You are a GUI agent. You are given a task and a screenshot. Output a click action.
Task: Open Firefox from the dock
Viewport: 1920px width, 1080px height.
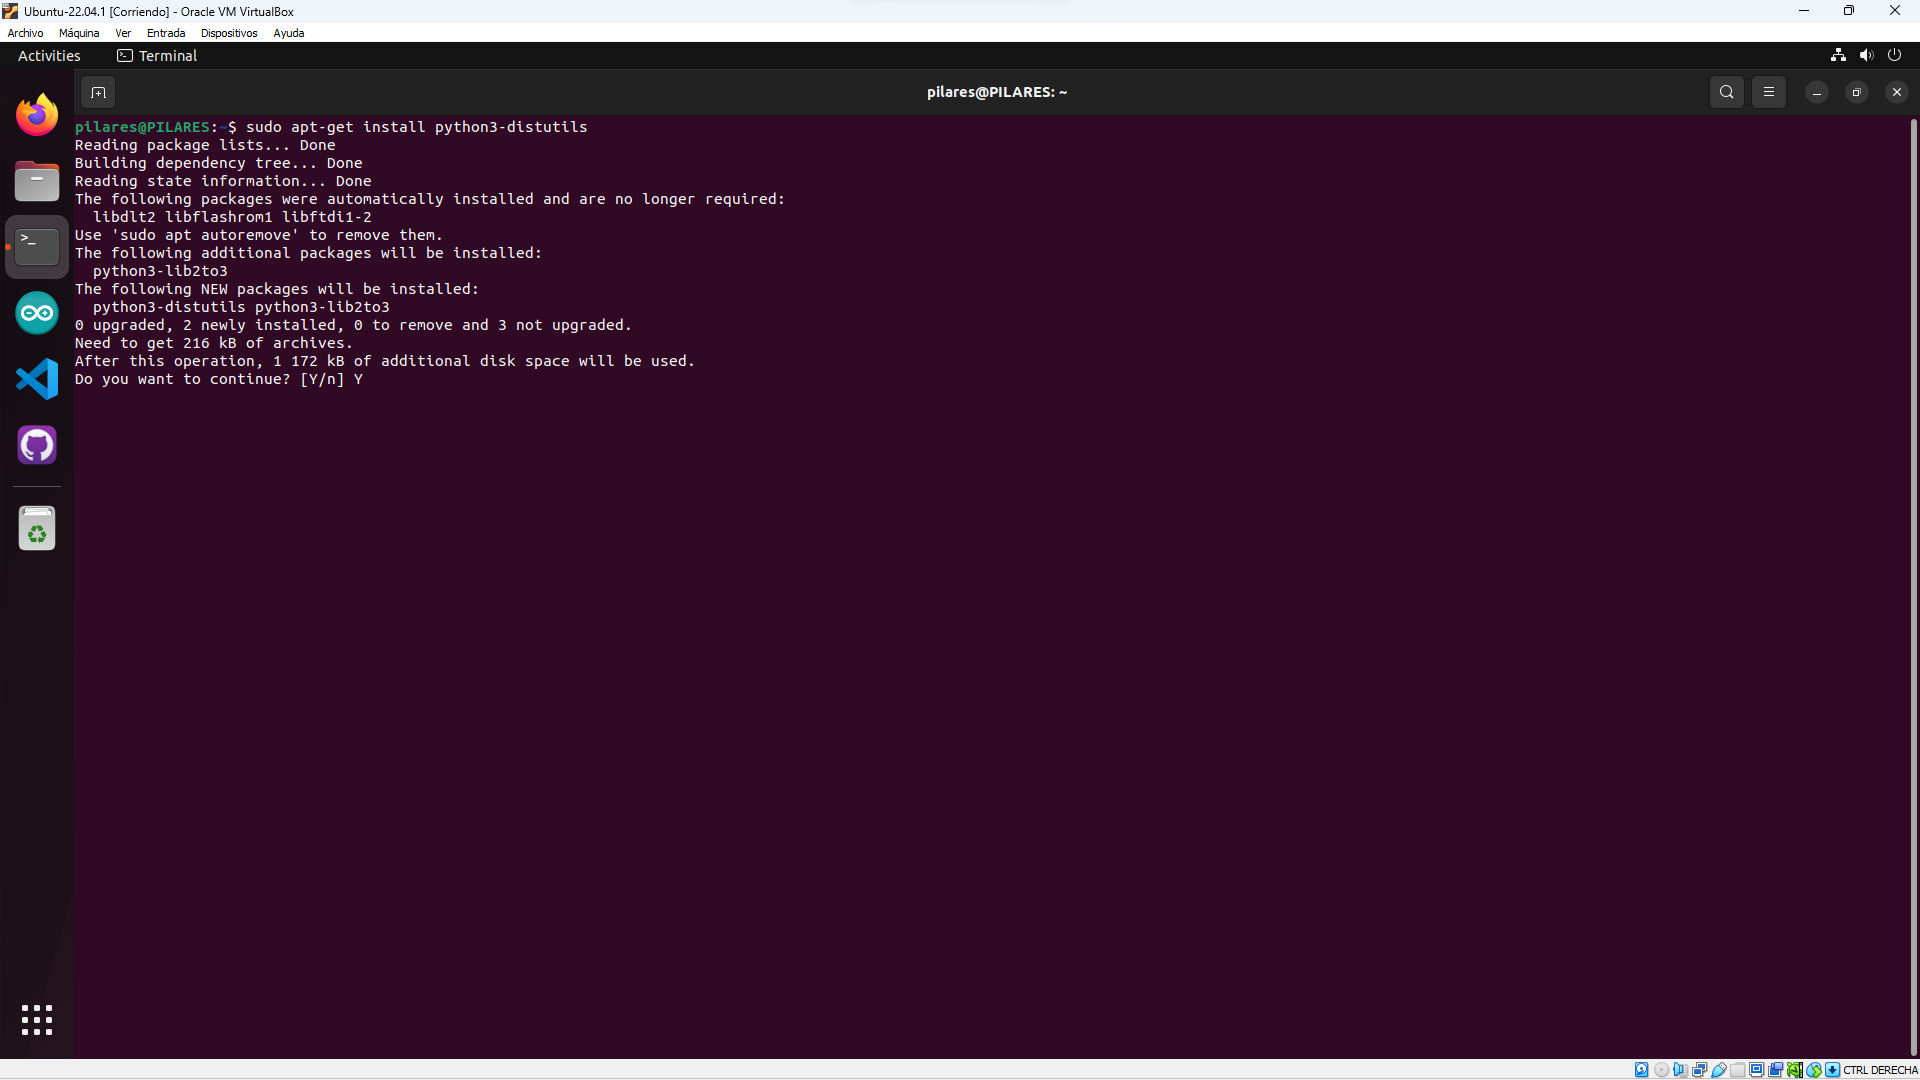coord(37,115)
